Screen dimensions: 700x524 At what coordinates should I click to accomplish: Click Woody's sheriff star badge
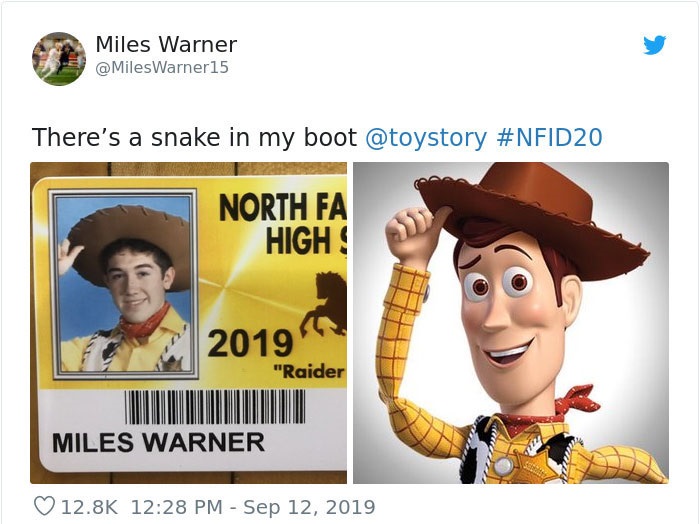tap(533, 466)
